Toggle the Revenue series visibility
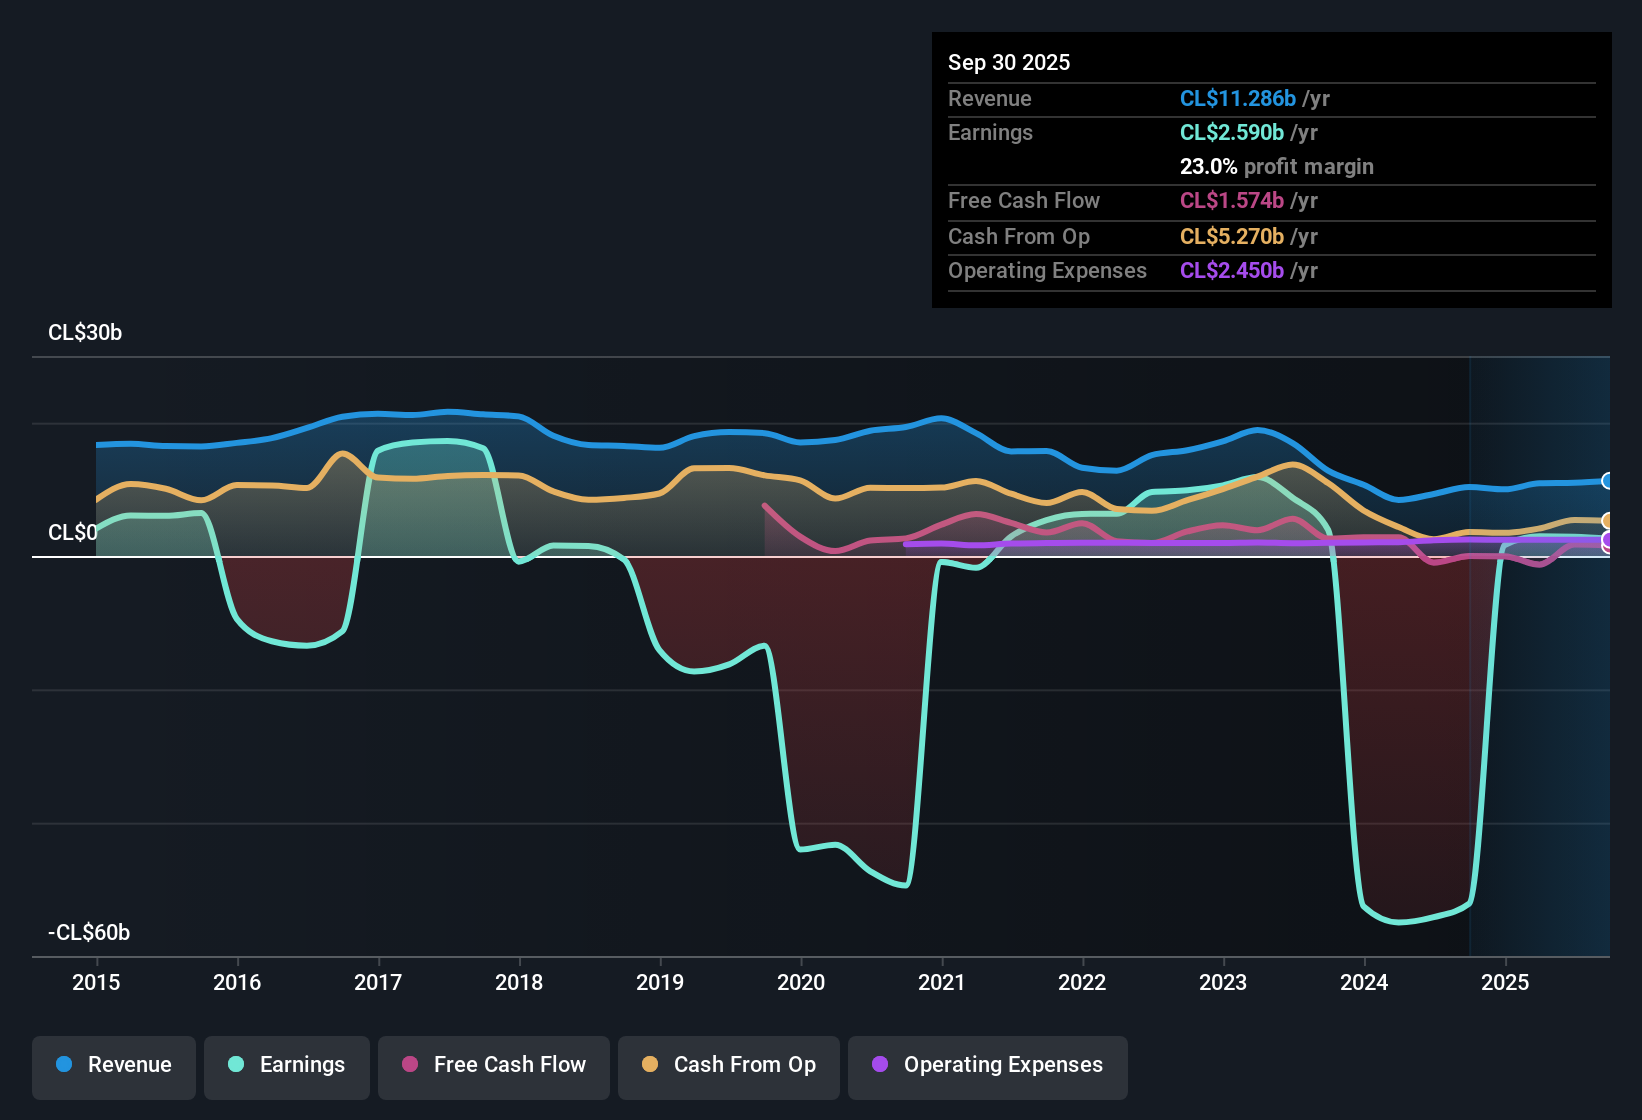This screenshot has width=1642, height=1120. coord(113,1066)
